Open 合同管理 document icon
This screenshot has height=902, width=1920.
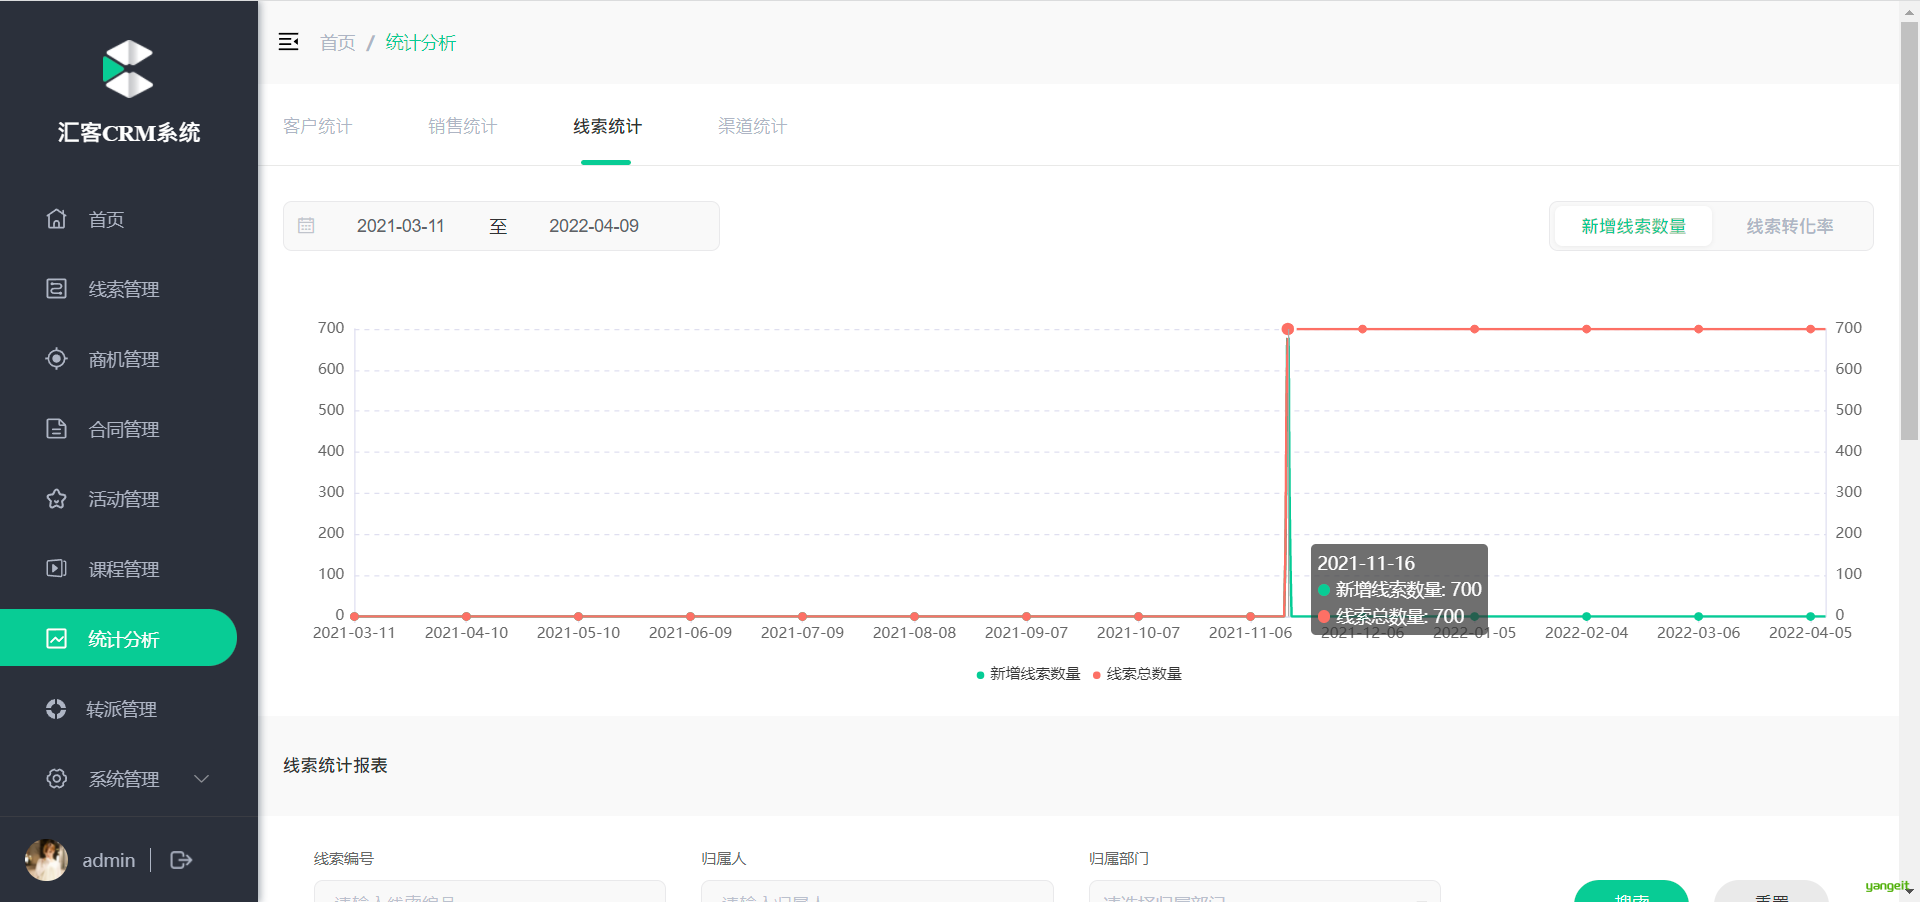coord(57,429)
